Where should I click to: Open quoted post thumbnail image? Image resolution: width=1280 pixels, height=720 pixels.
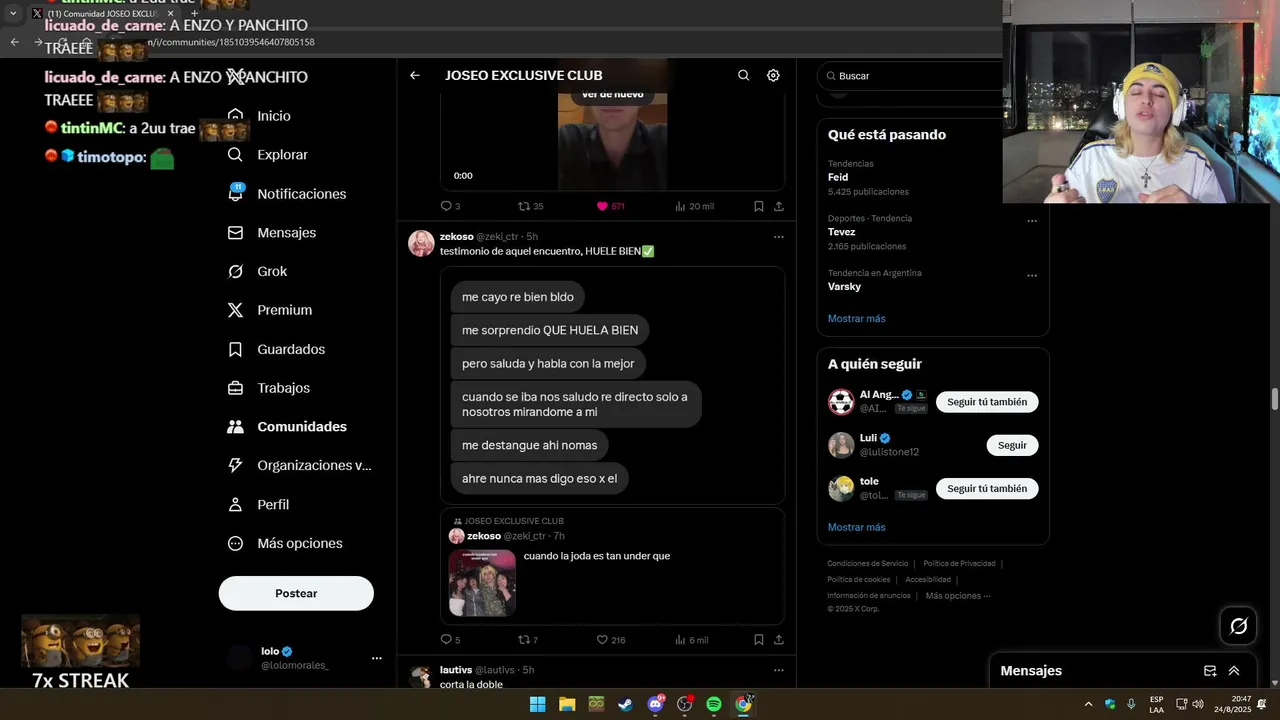pos(482,583)
